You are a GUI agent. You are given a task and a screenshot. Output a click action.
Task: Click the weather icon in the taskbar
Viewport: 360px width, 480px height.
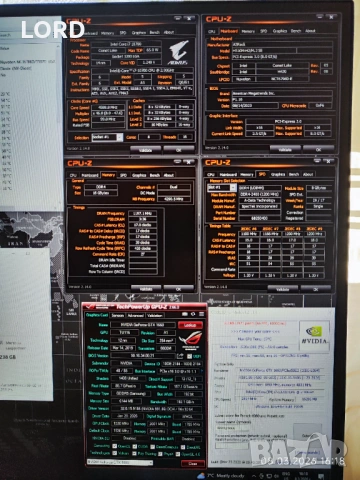201,476
